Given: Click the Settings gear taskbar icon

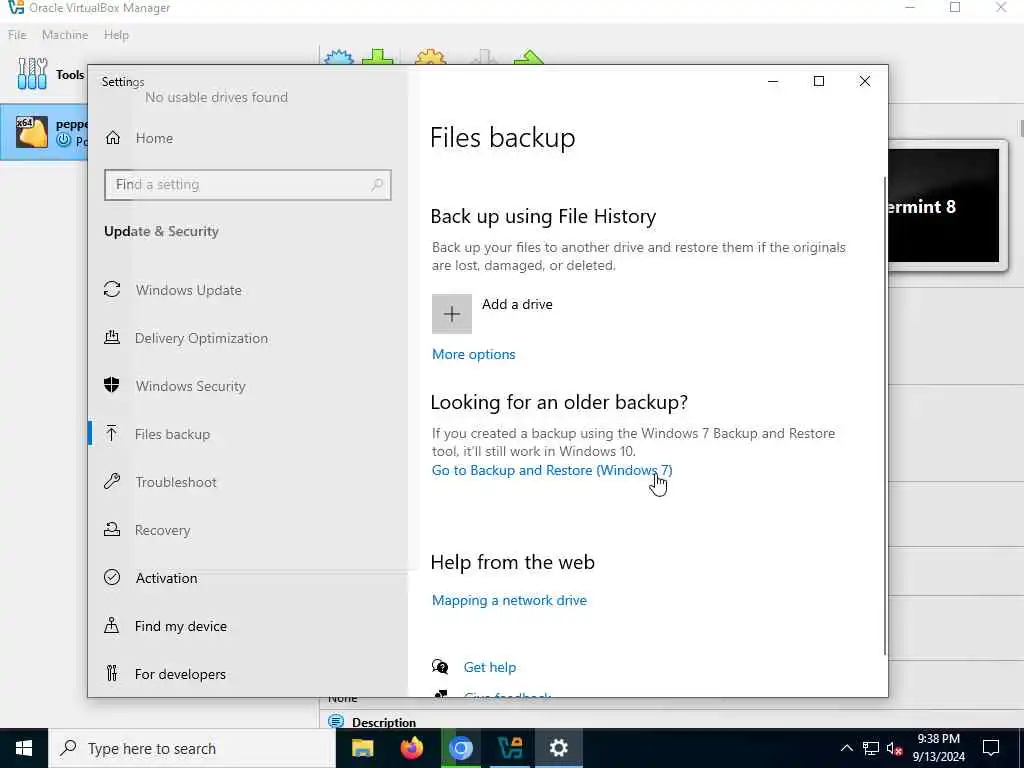Looking at the screenshot, I should [558, 748].
